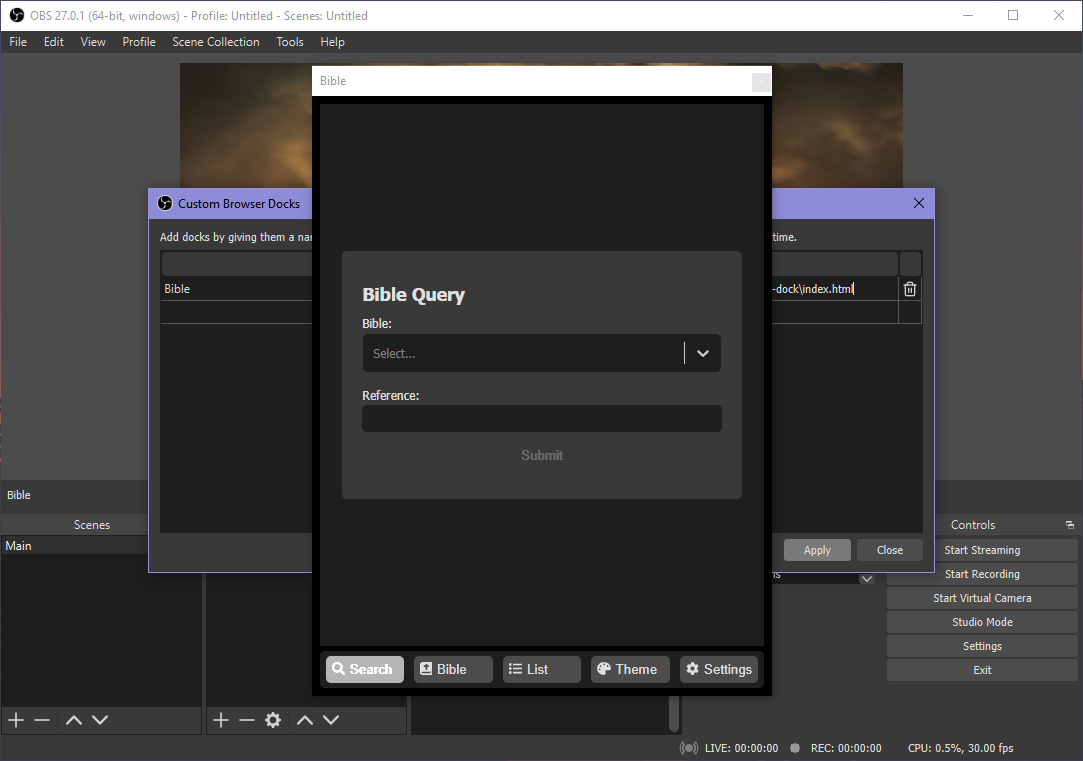
Task: Expand the dropdown below the Close button
Action: coord(866,577)
